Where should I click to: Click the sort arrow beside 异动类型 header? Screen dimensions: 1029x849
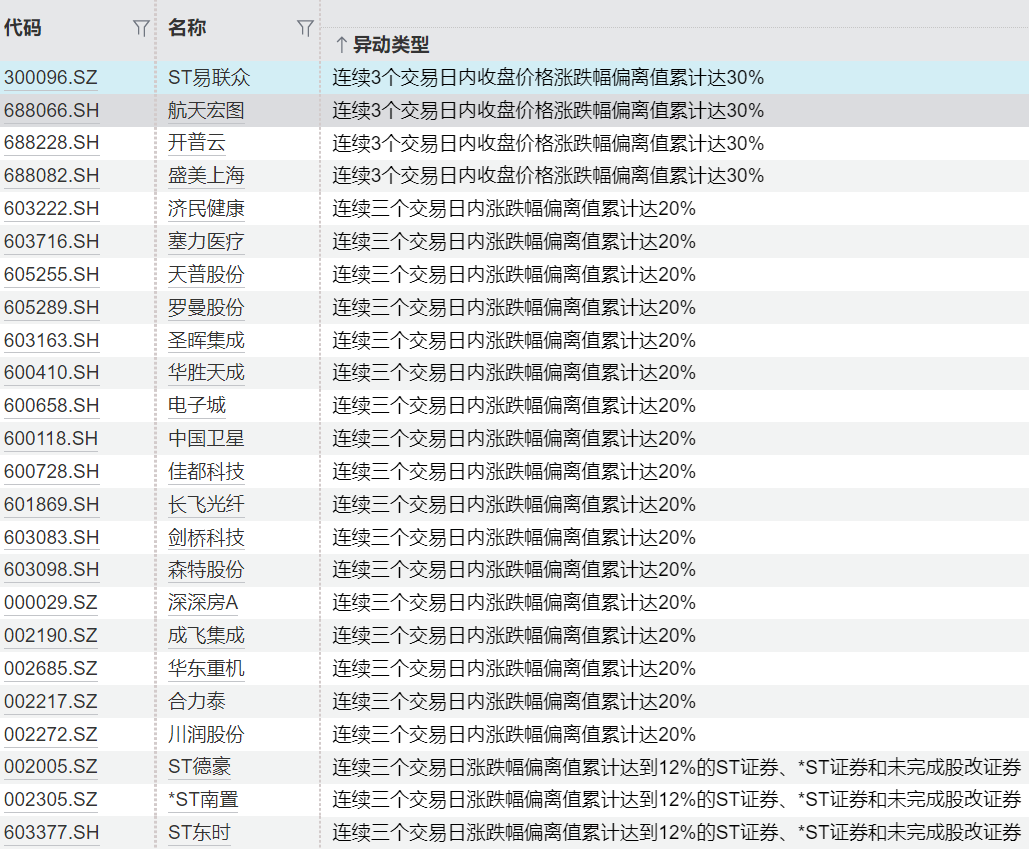[x=340, y=45]
